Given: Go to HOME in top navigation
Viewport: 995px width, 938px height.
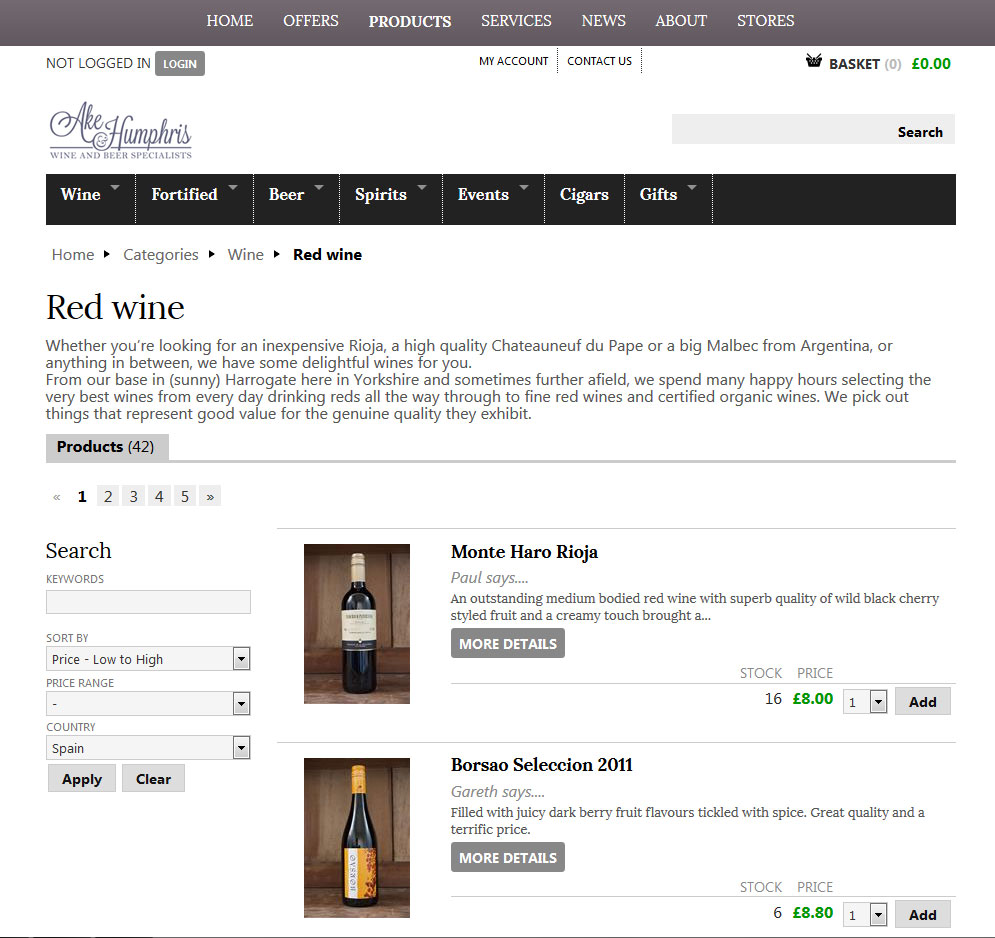Looking at the screenshot, I should coord(230,21).
